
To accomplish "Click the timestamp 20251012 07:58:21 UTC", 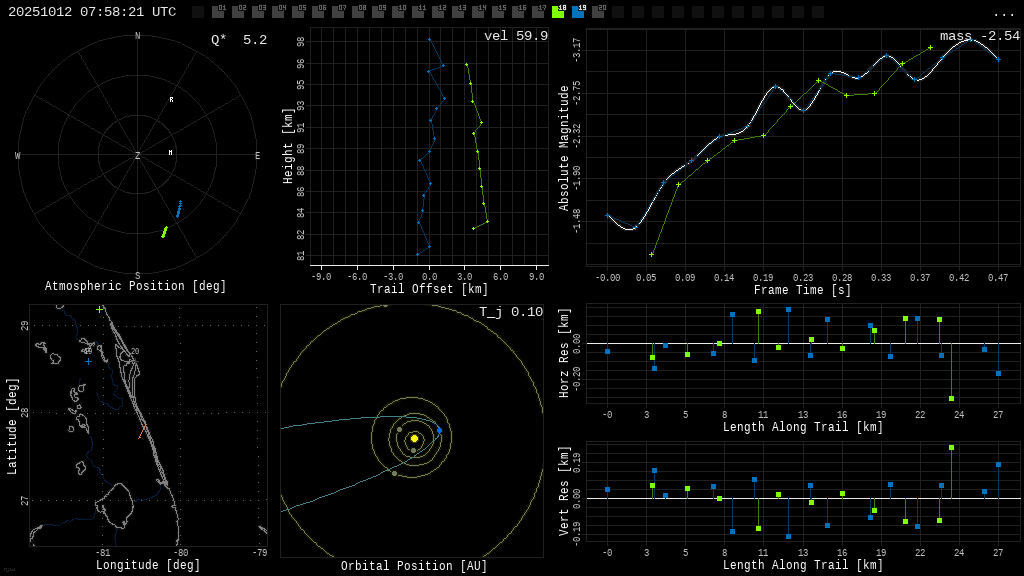I will [92, 12].
